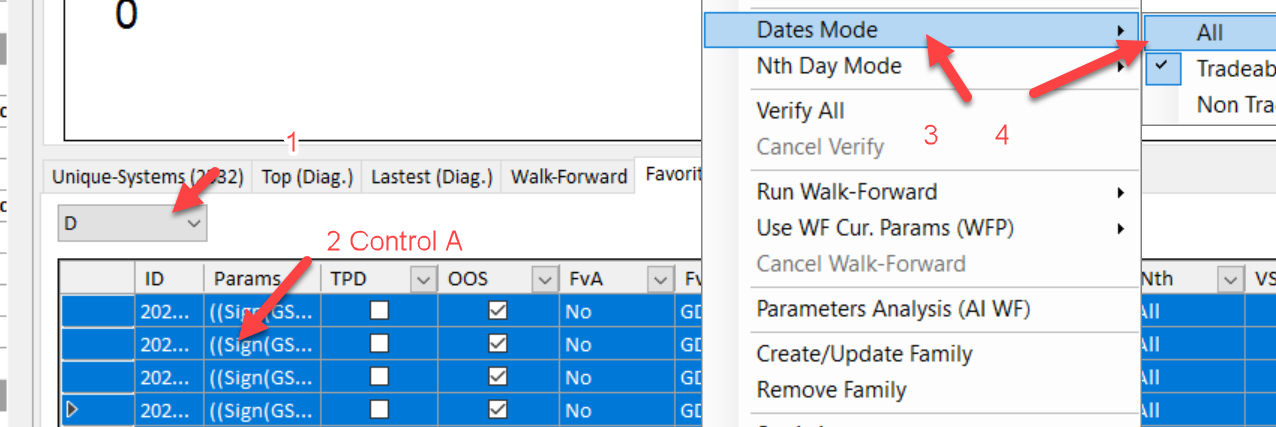
Task: Select Remove Family menu item
Action: (831, 390)
